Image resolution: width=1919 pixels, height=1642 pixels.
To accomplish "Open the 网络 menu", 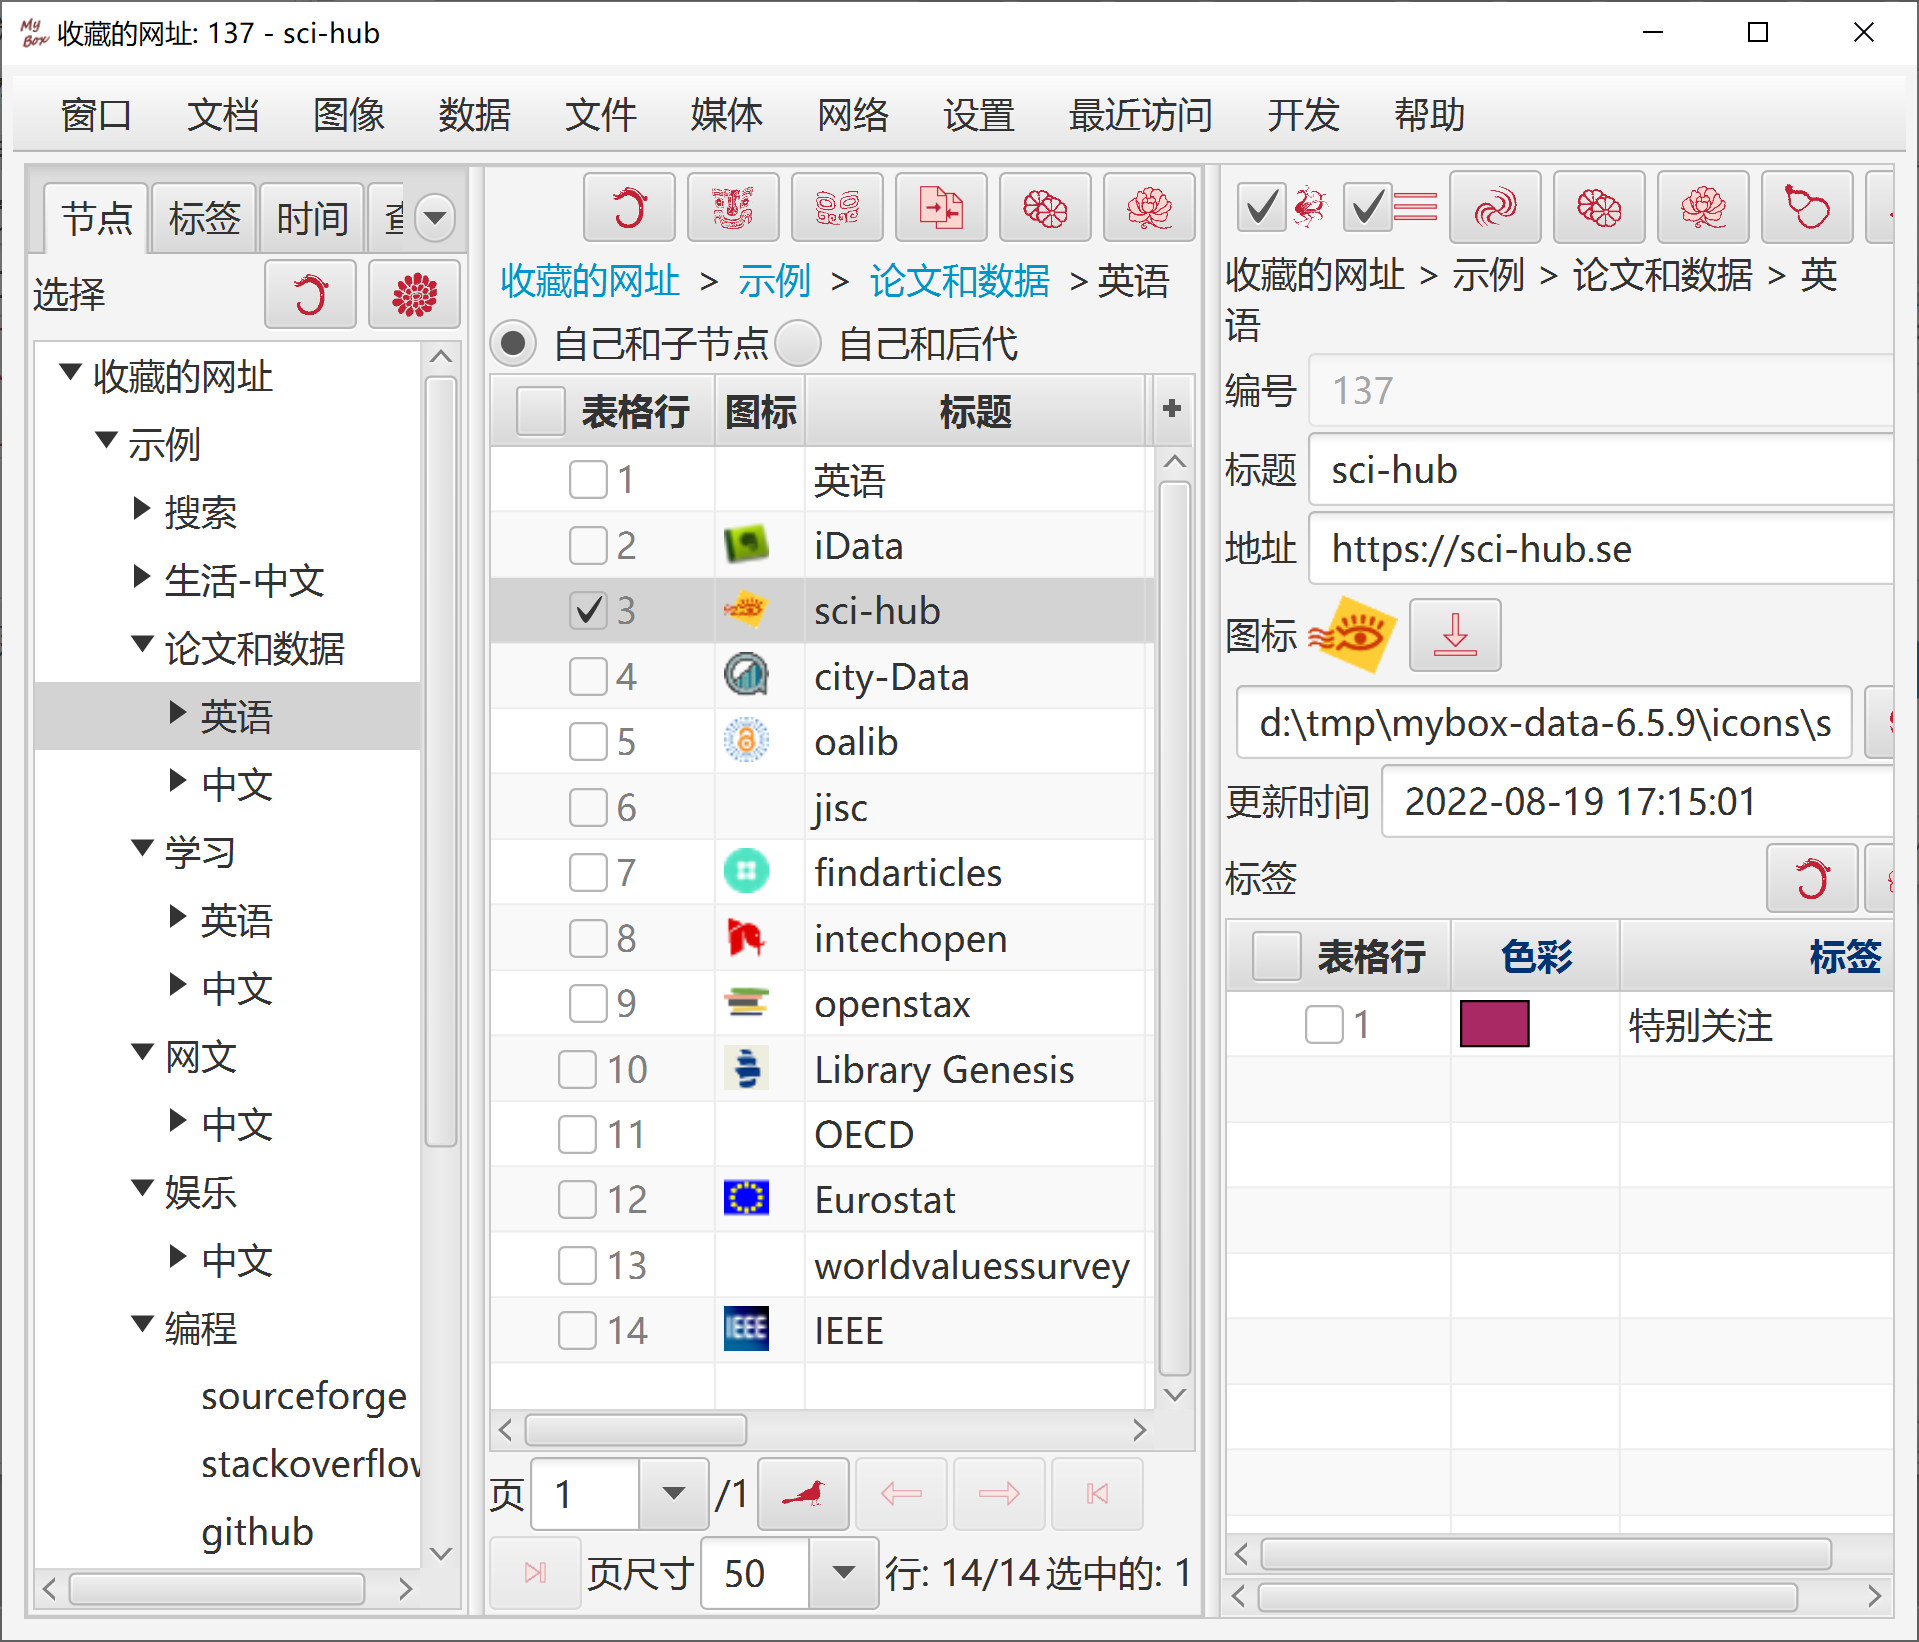I will click(852, 115).
